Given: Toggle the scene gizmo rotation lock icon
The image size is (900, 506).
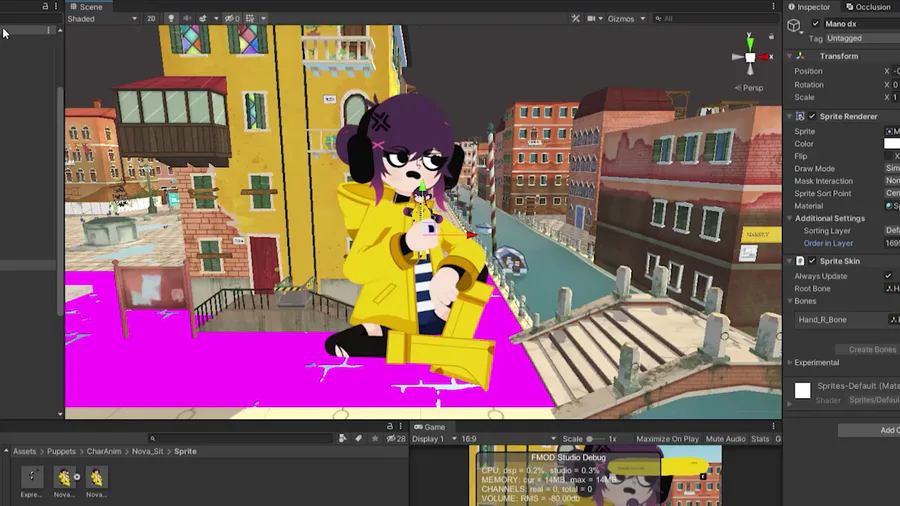Looking at the screenshot, I should point(771,36).
